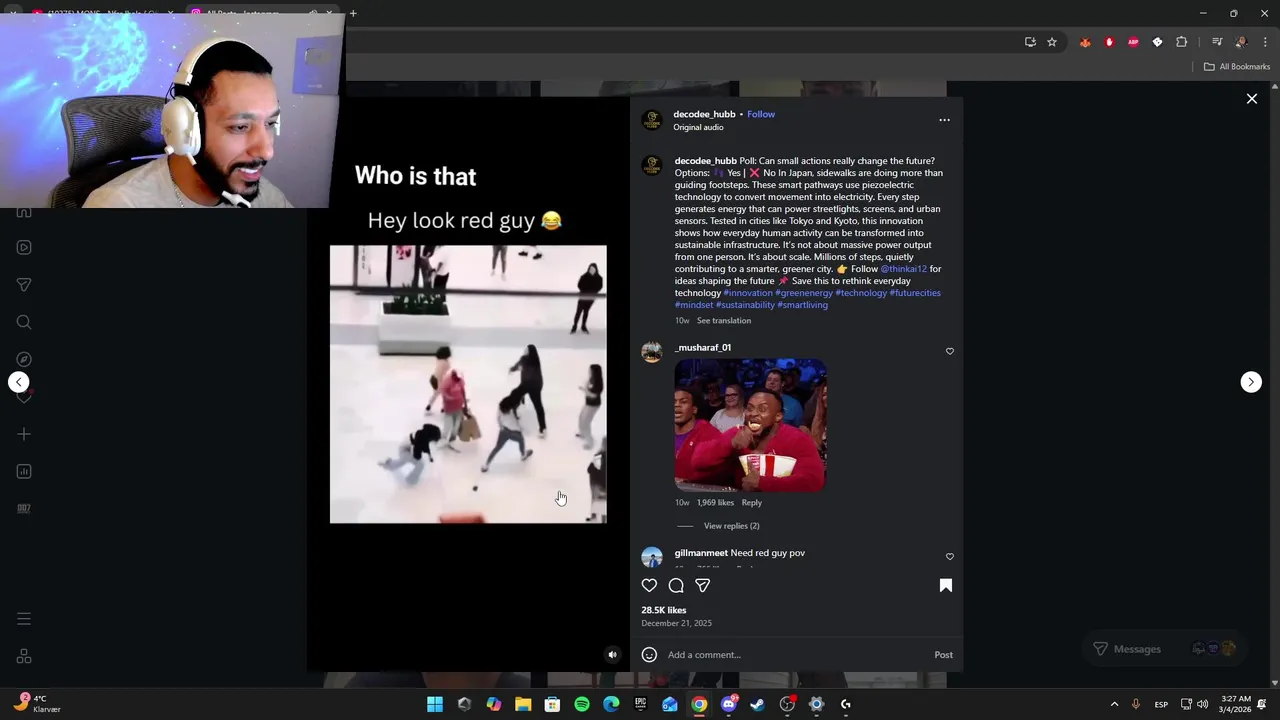This screenshot has height=720, width=1280.
Task: Click the comment bubble icon under the post
Action: pos(676,586)
